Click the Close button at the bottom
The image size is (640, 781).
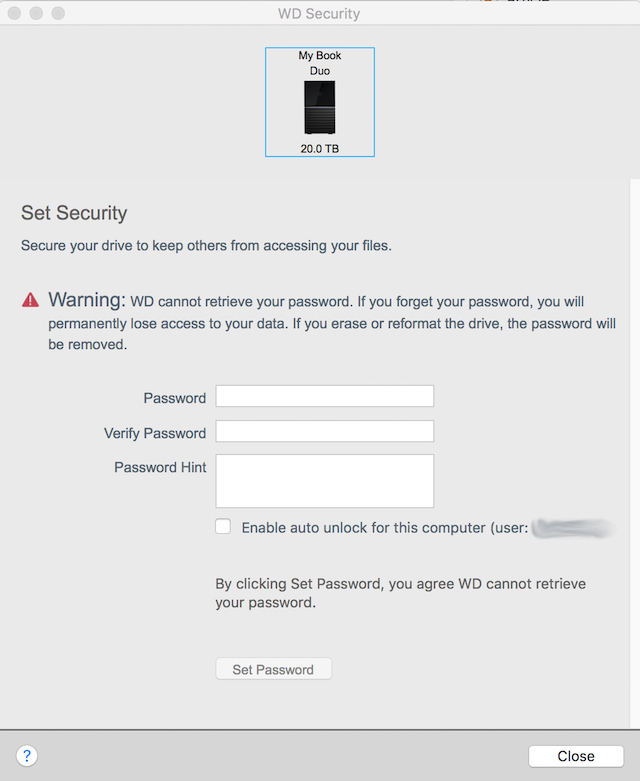(x=576, y=756)
